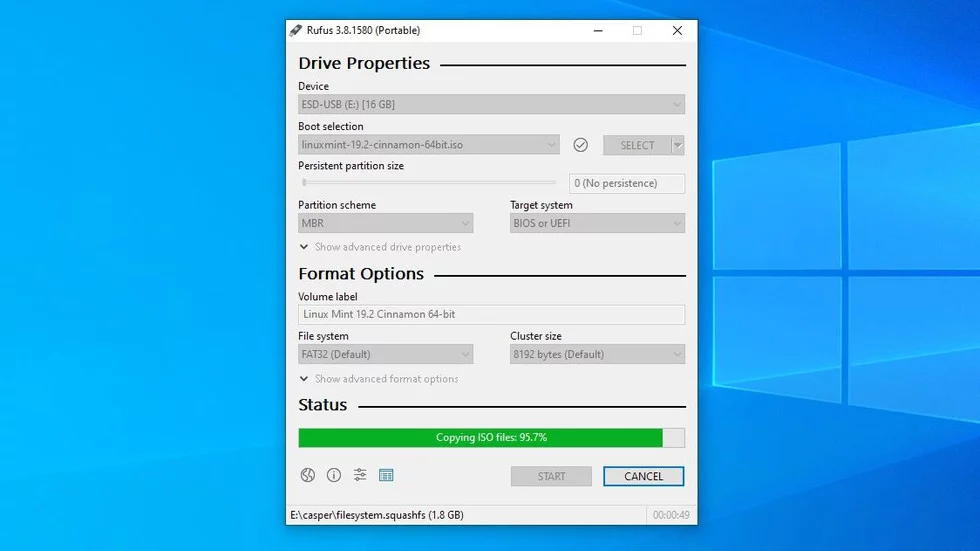Click the elapsed time 00:00:49
Viewport: 980px width, 551px height.
click(x=671, y=515)
